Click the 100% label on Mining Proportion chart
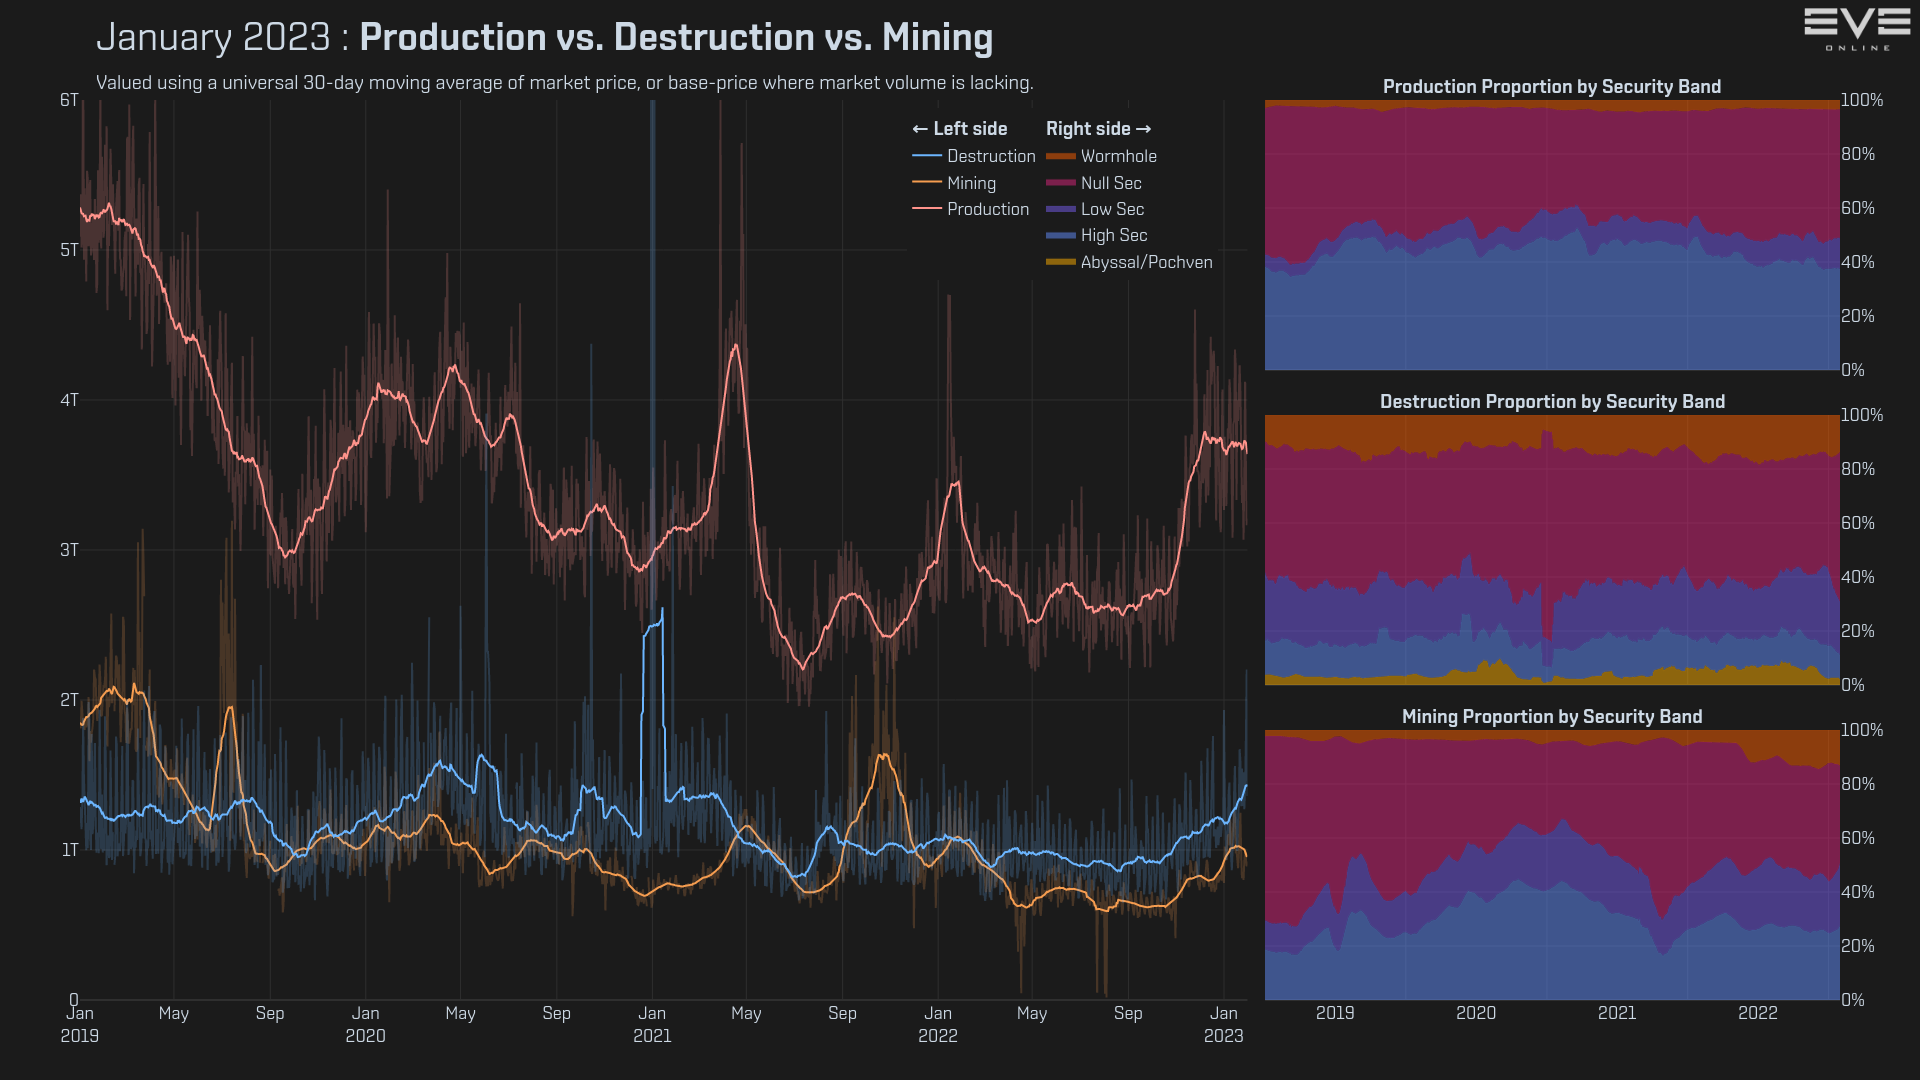The image size is (1920, 1080). 1862,730
